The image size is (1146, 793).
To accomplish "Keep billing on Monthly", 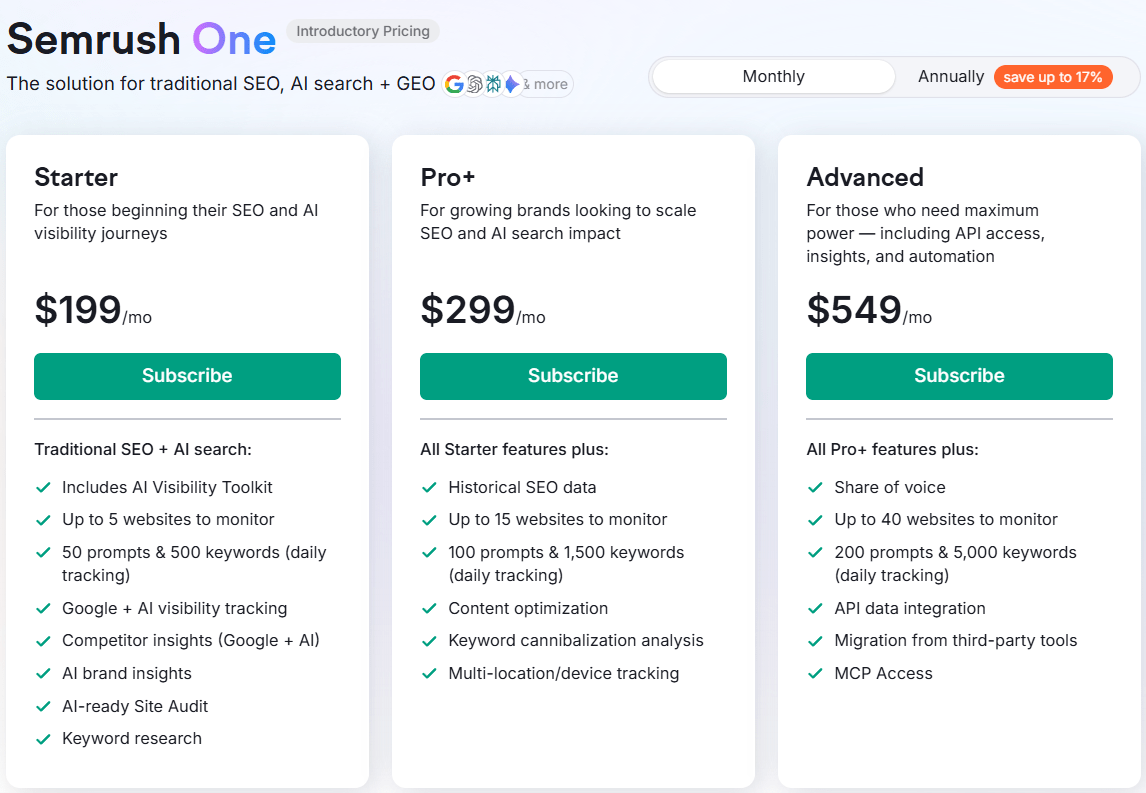I will pos(772,76).
